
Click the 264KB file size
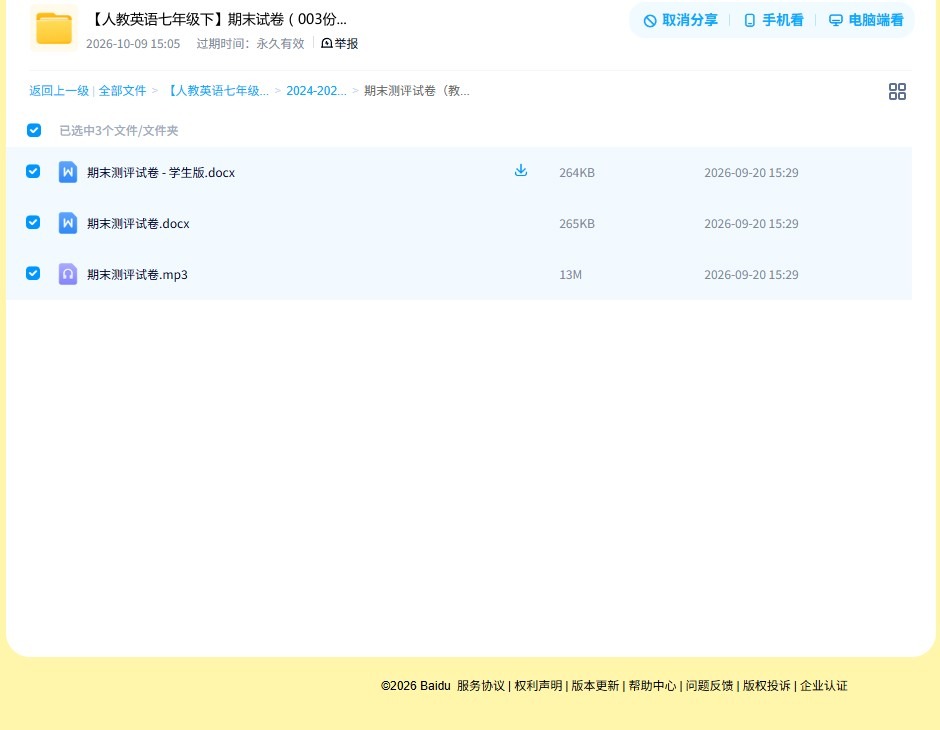tap(577, 173)
